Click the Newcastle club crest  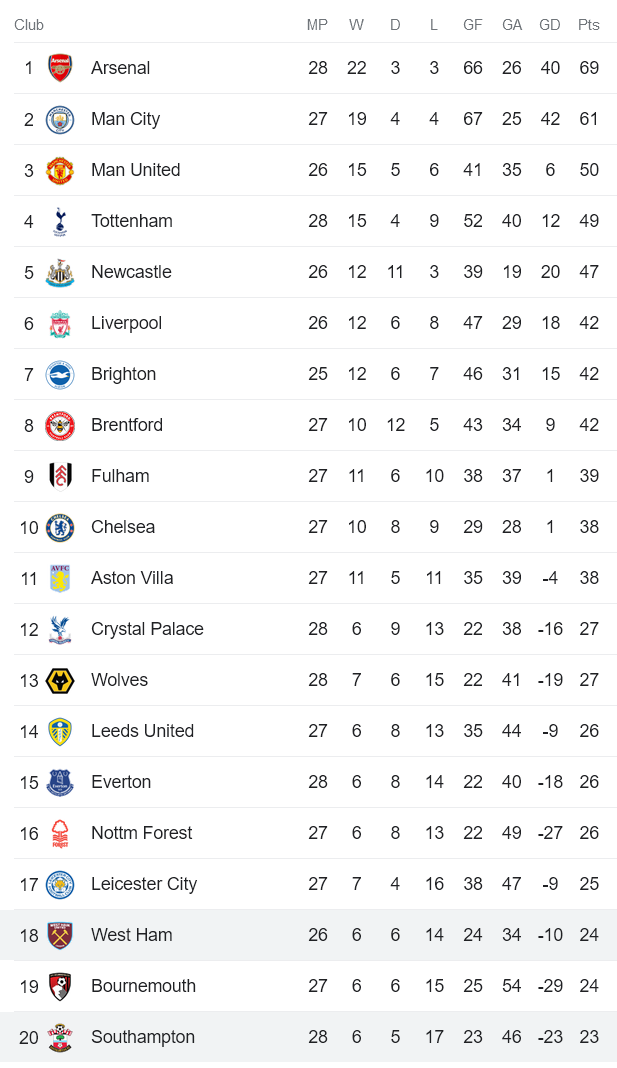pyautogui.click(x=60, y=272)
